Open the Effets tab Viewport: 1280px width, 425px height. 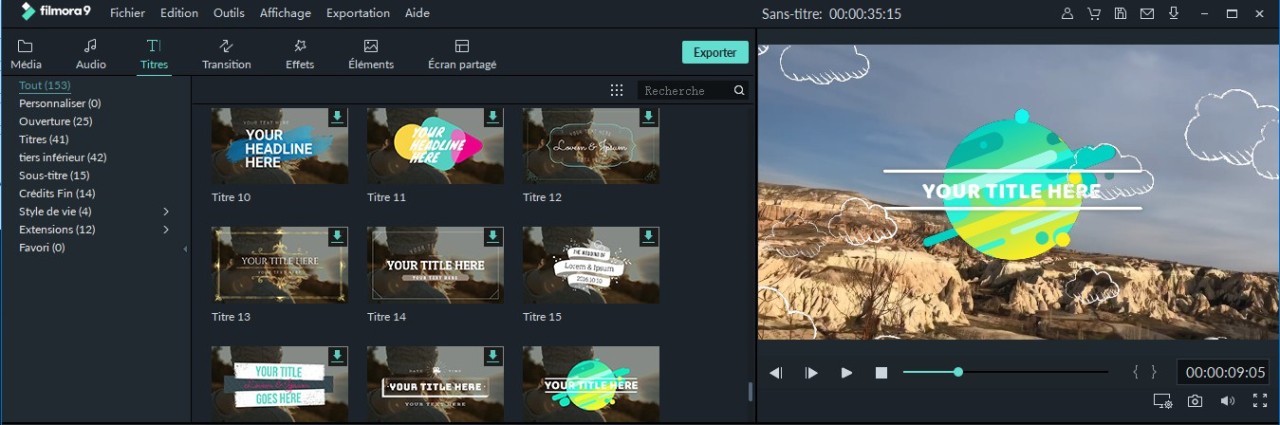tap(299, 54)
